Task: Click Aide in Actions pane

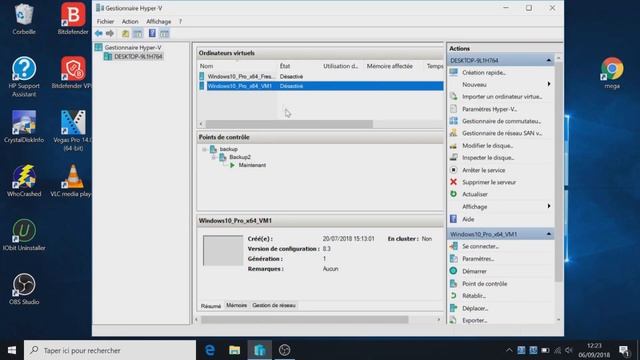Action: tap(468, 219)
